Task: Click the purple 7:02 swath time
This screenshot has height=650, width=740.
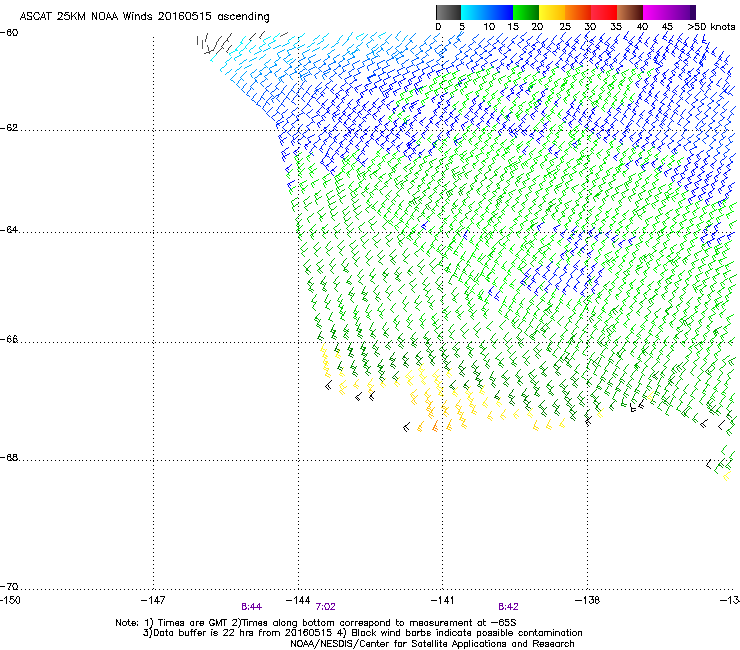Action: coord(326,607)
